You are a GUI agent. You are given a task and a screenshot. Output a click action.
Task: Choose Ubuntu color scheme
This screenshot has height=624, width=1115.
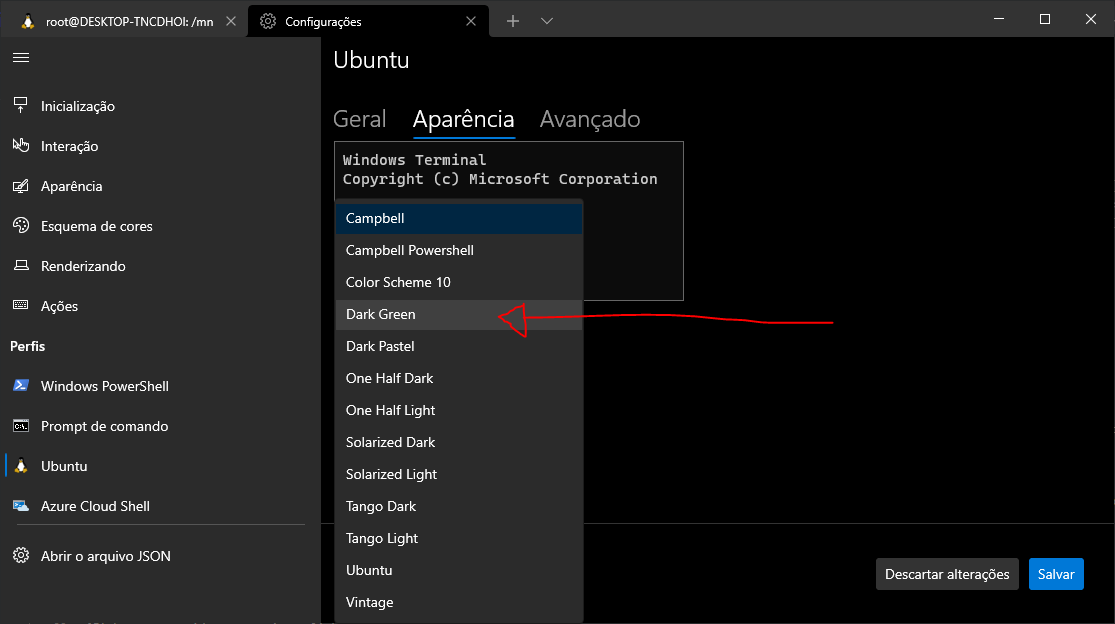459,570
